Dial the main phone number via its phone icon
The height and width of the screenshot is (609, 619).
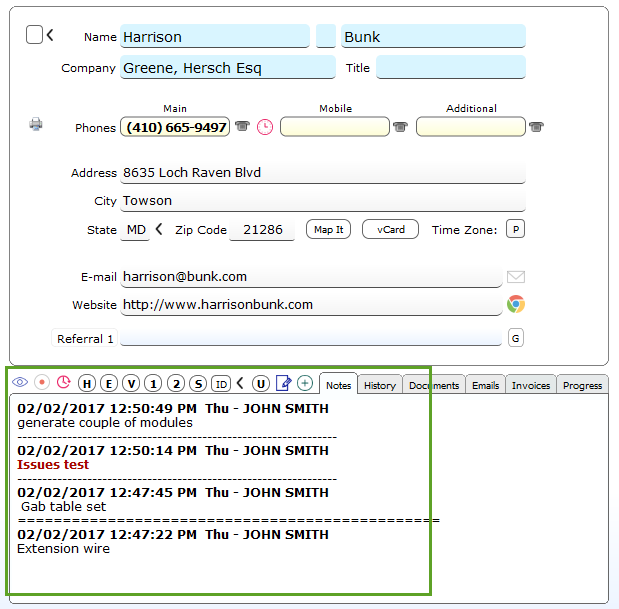(242, 127)
